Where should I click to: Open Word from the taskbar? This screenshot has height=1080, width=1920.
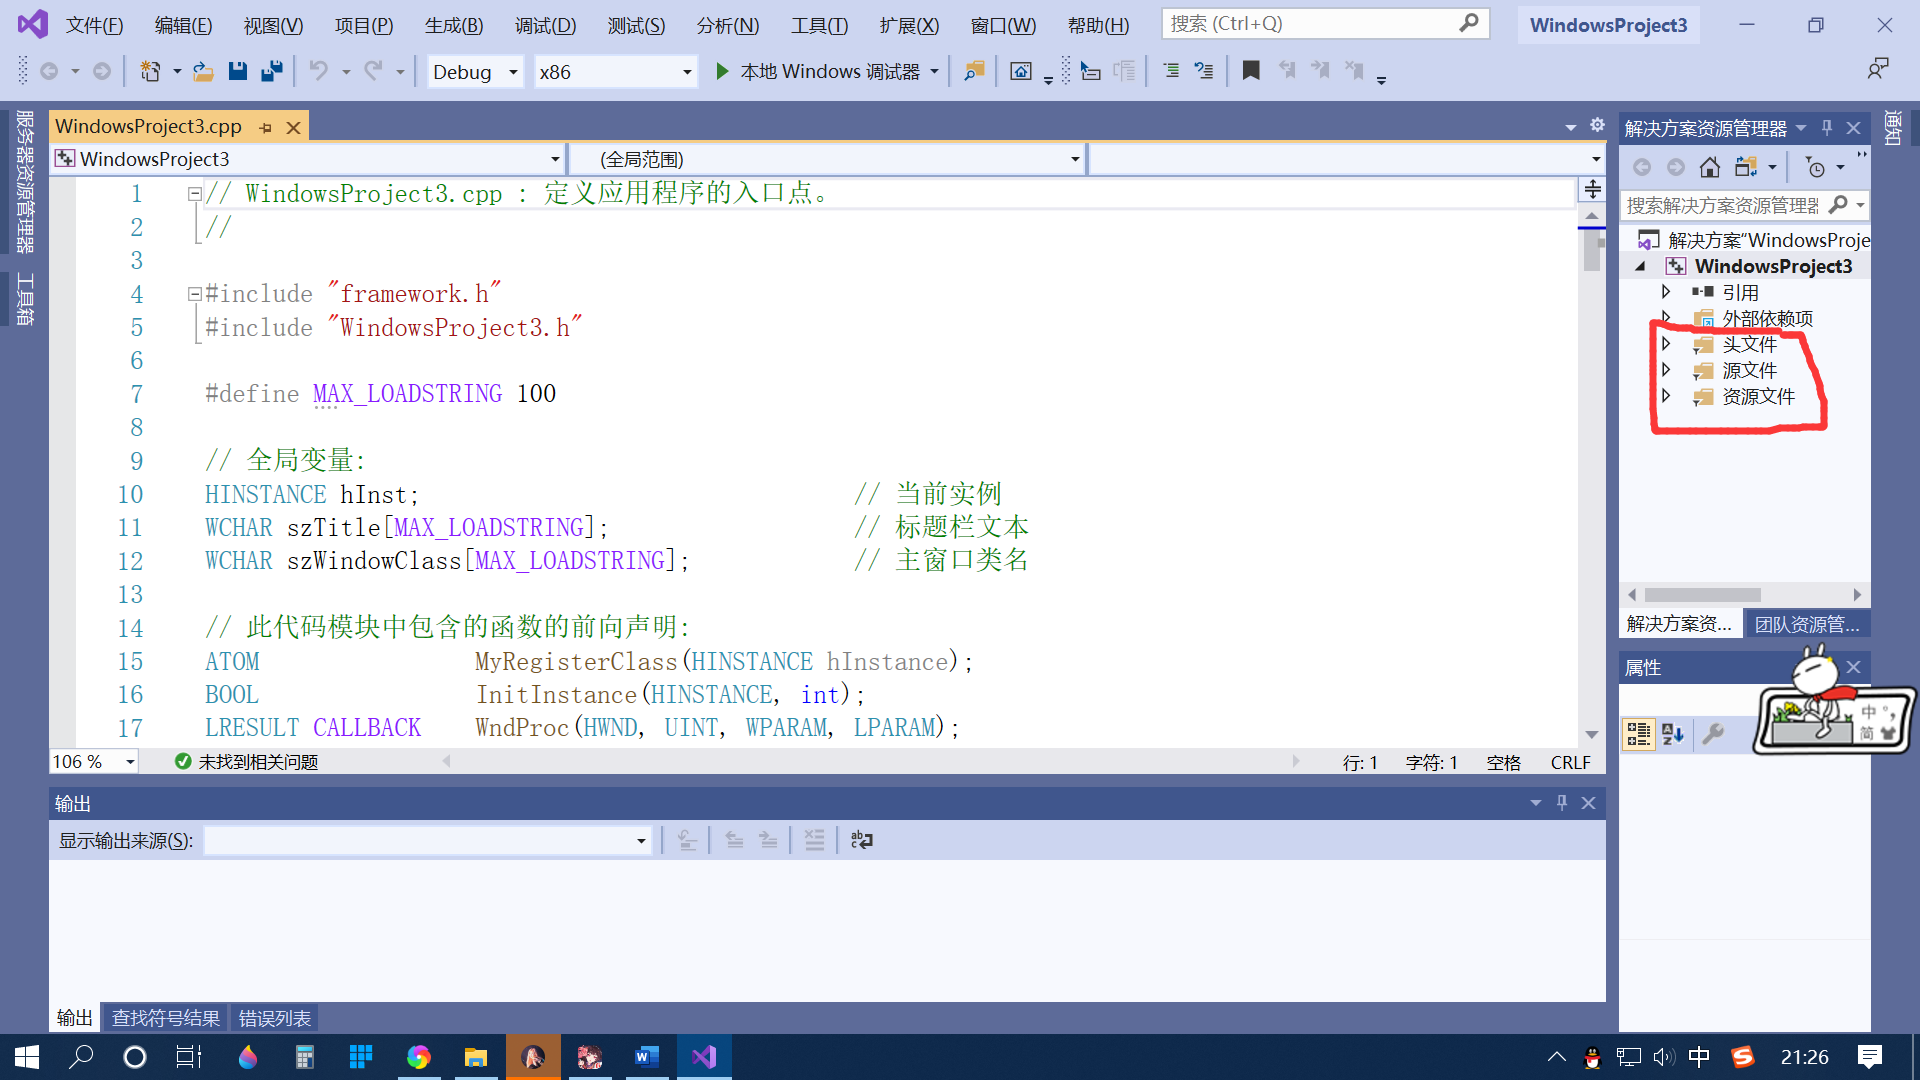[647, 1057]
